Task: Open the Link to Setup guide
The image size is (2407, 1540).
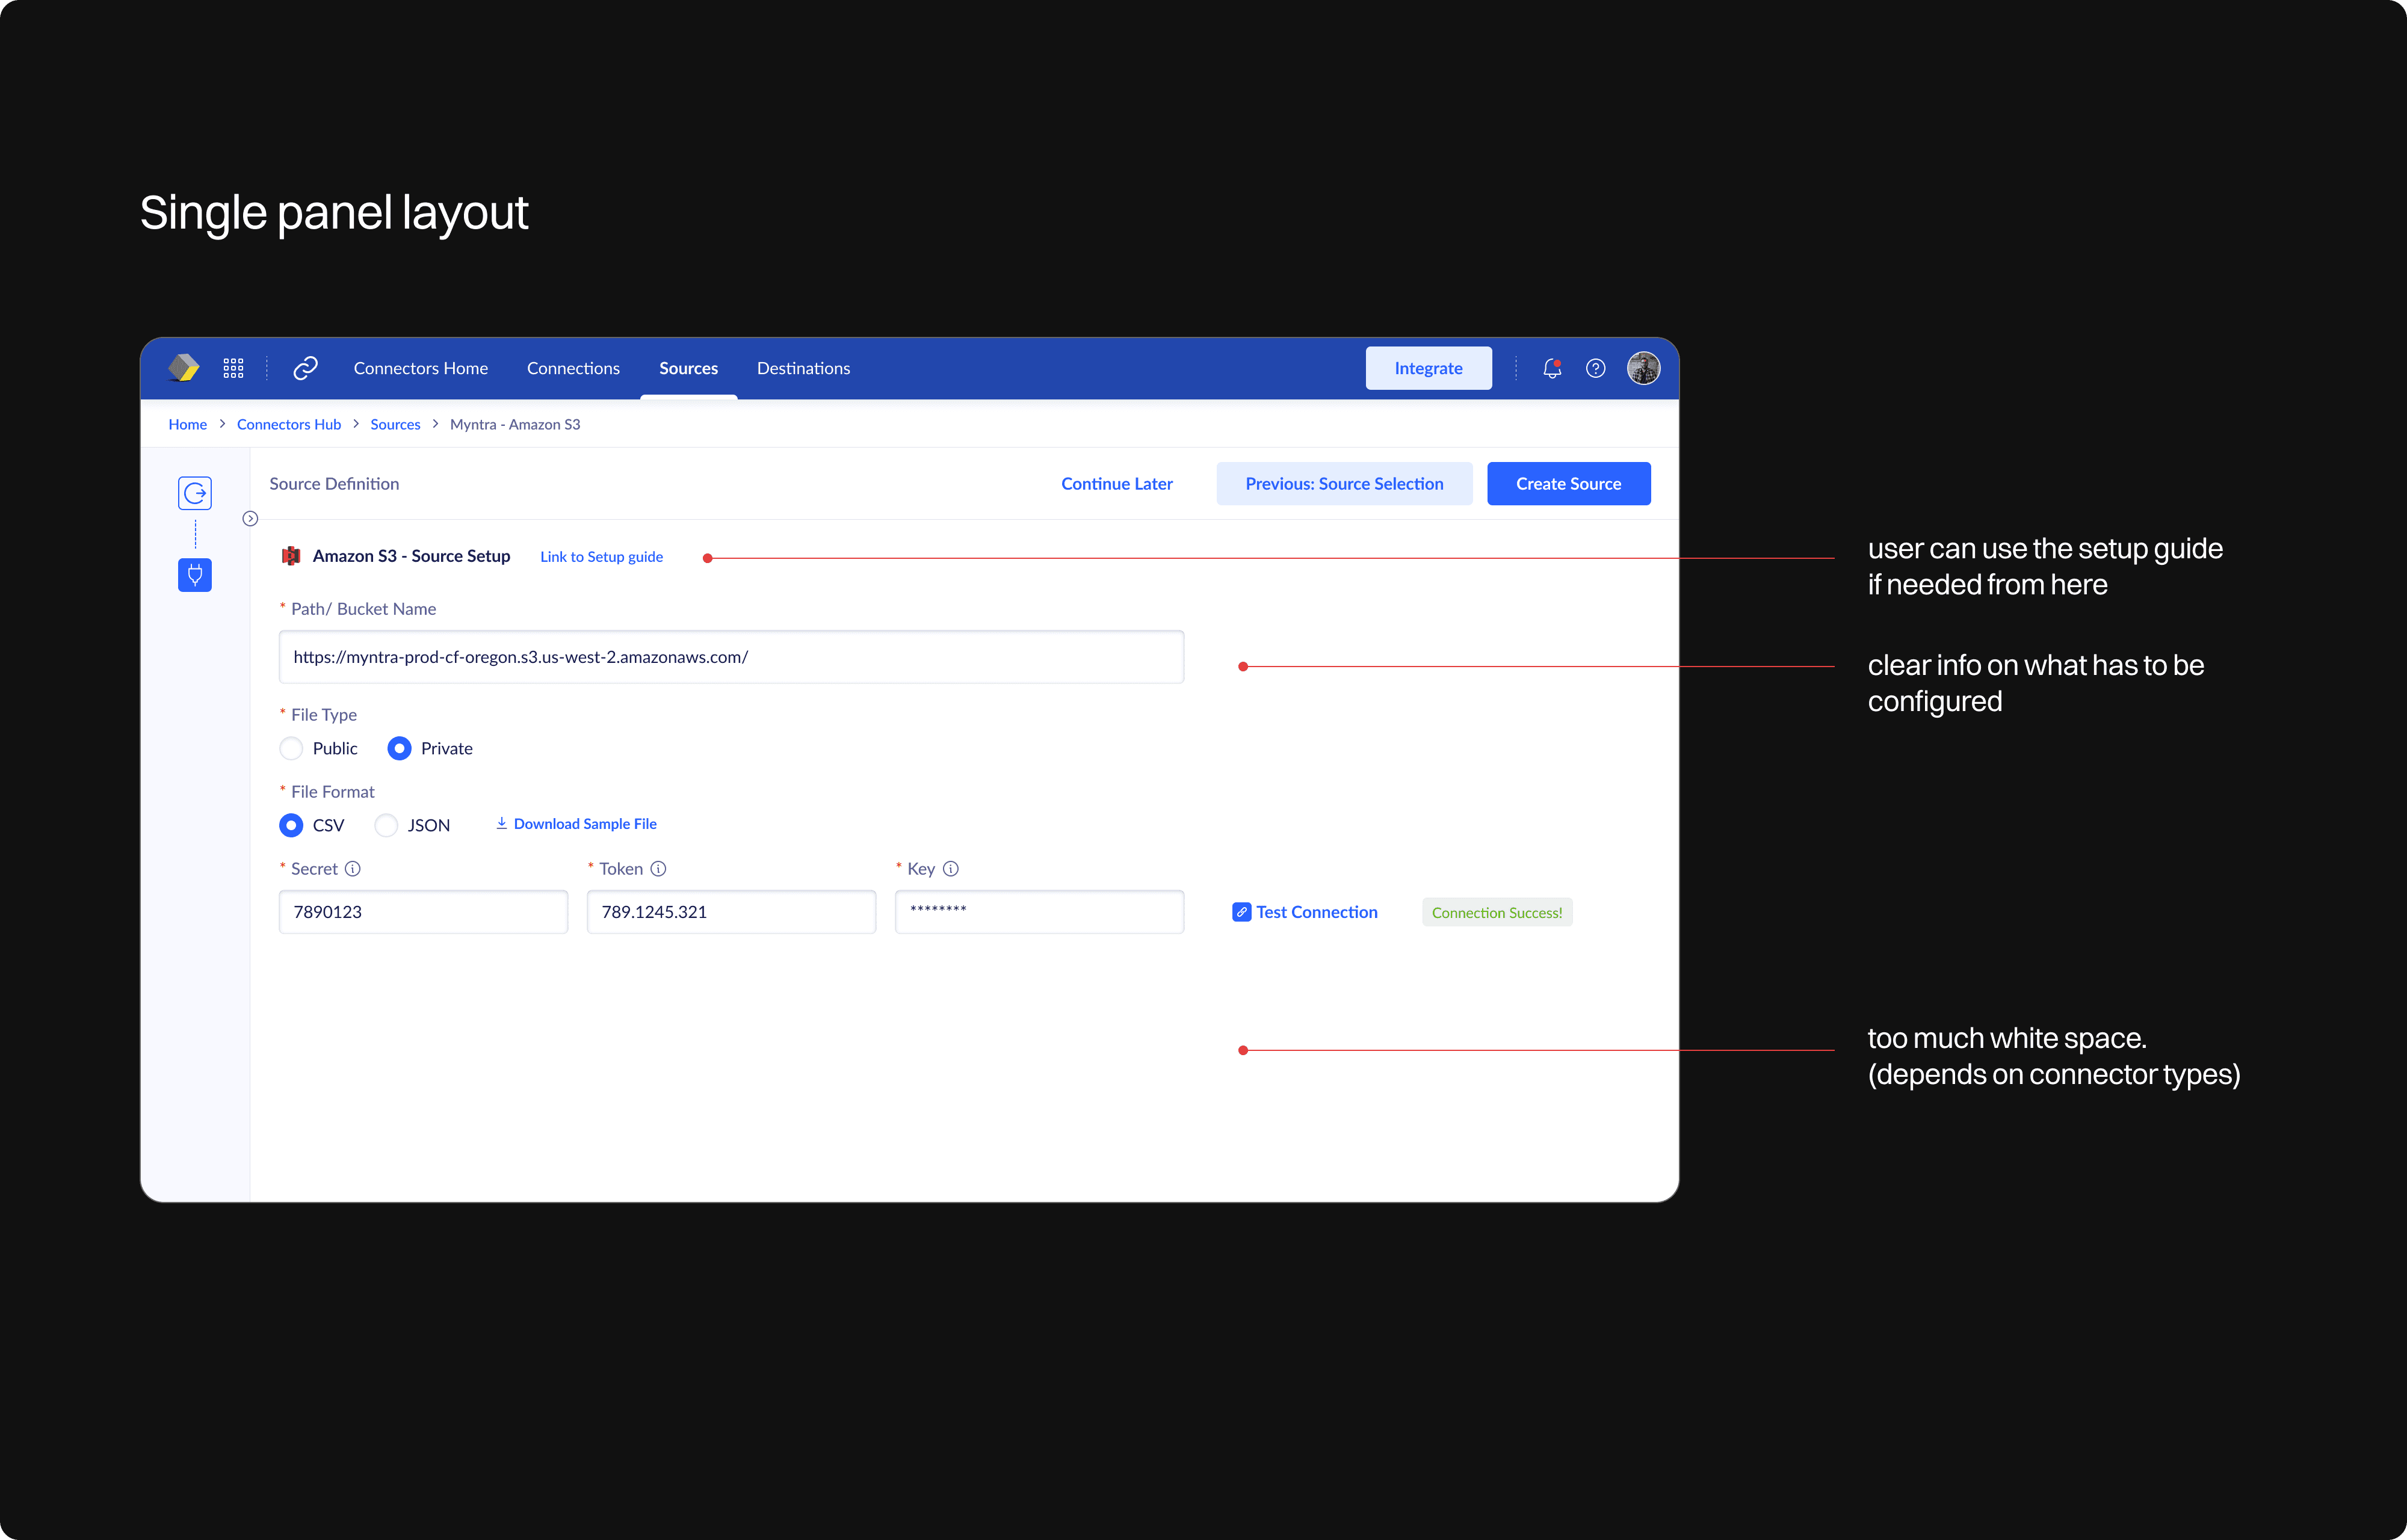Action: pos(601,557)
